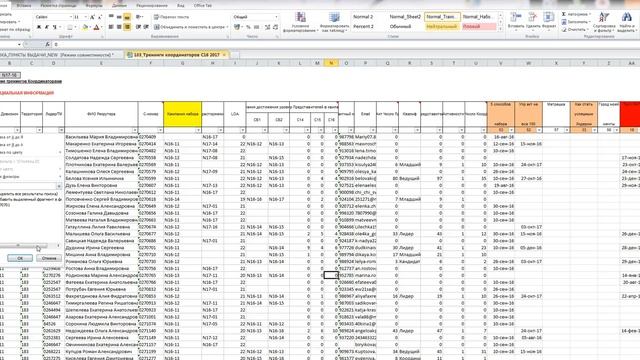Toggle wrap text (Перенос текста)
Viewport: 640px width, 360px height.
171,17
